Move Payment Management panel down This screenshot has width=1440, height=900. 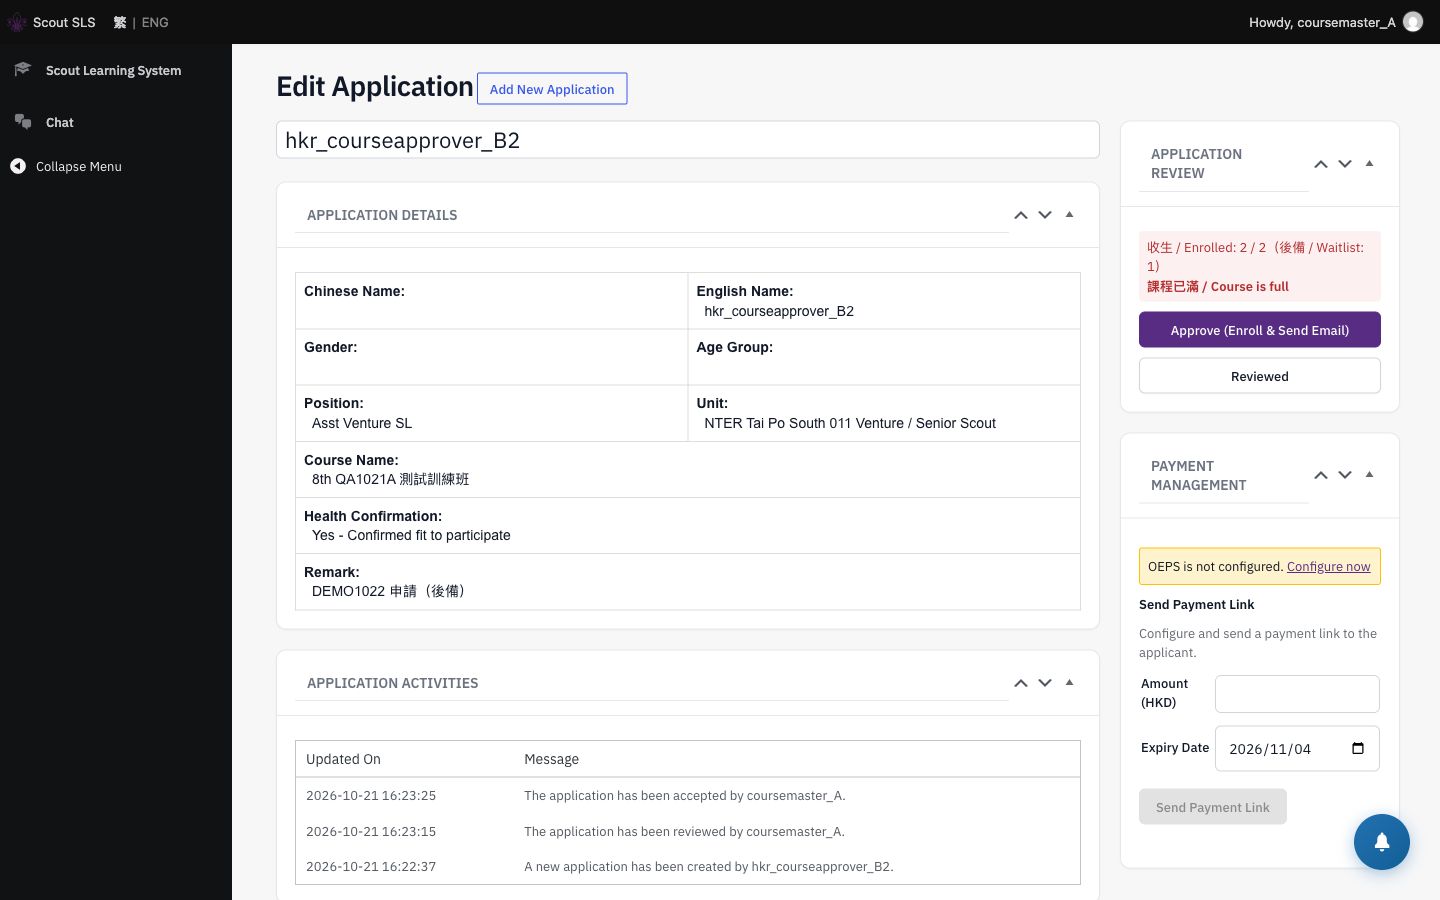(x=1345, y=475)
